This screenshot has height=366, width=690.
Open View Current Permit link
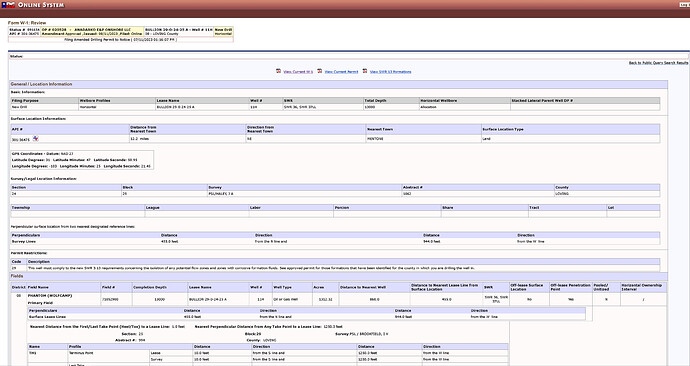(341, 72)
